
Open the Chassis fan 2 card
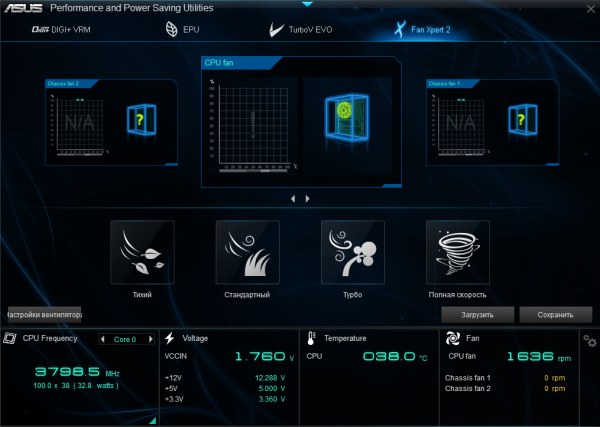point(111,122)
